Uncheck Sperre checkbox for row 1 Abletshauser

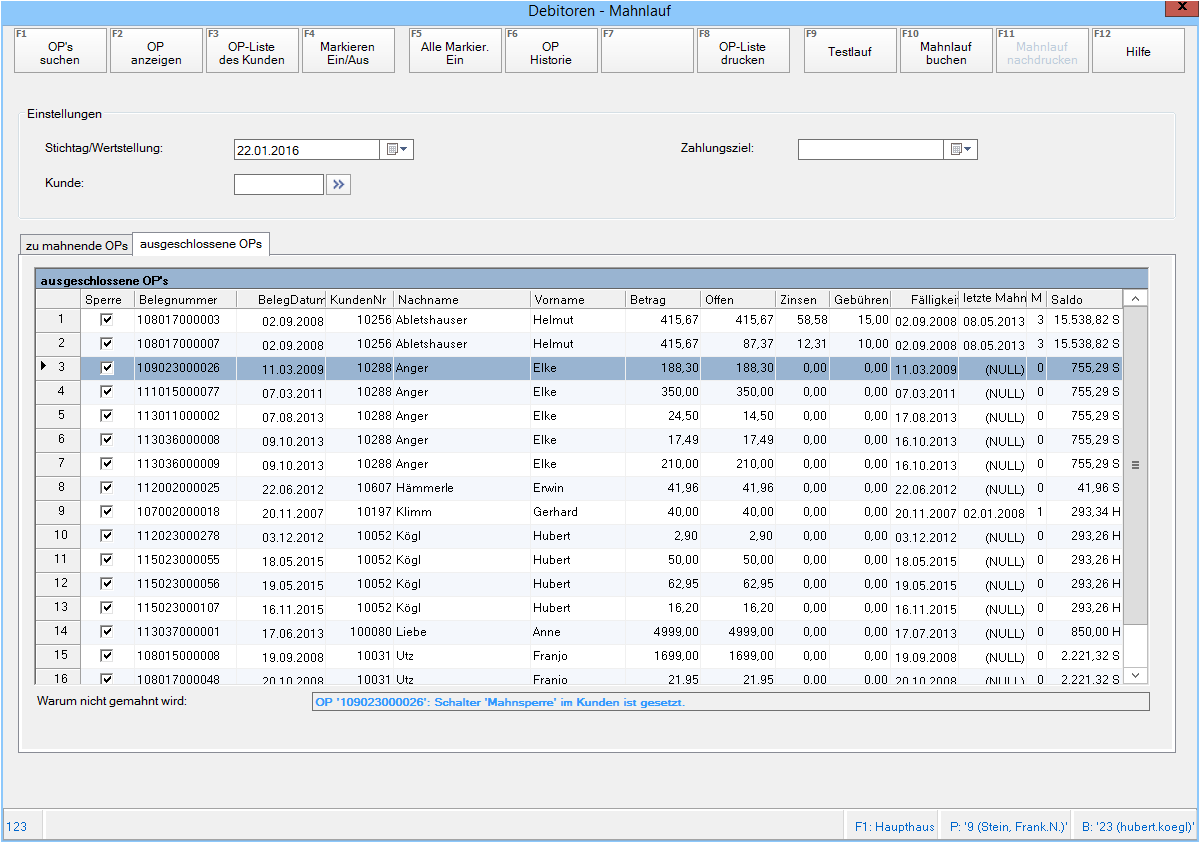click(x=107, y=320)
